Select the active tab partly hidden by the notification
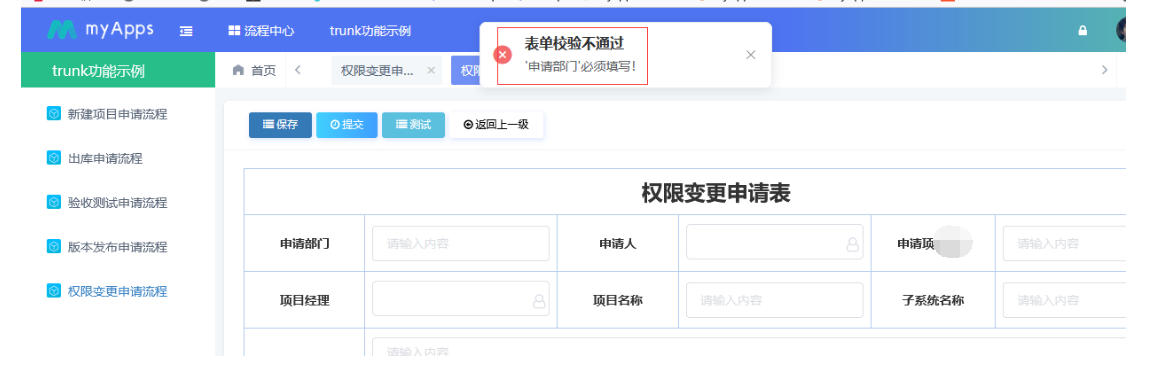 (x=466, y=70)
